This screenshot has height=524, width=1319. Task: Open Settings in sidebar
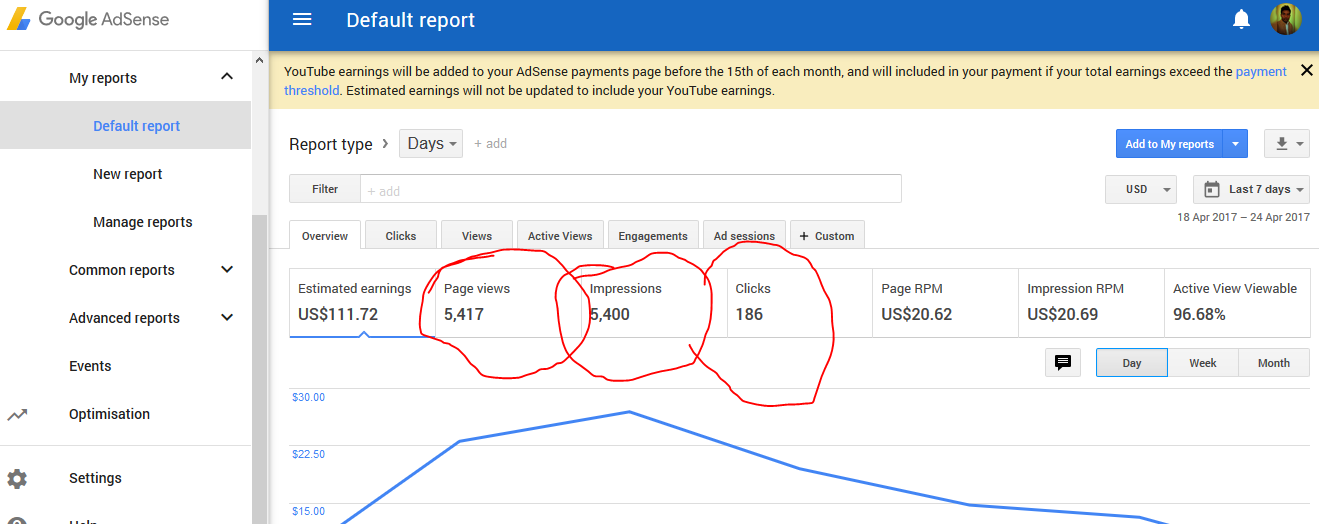[95, 478]
